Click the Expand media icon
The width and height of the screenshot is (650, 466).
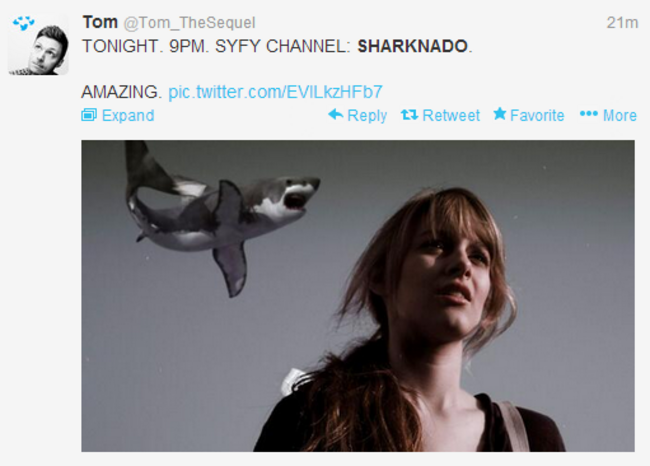point(89,115)
